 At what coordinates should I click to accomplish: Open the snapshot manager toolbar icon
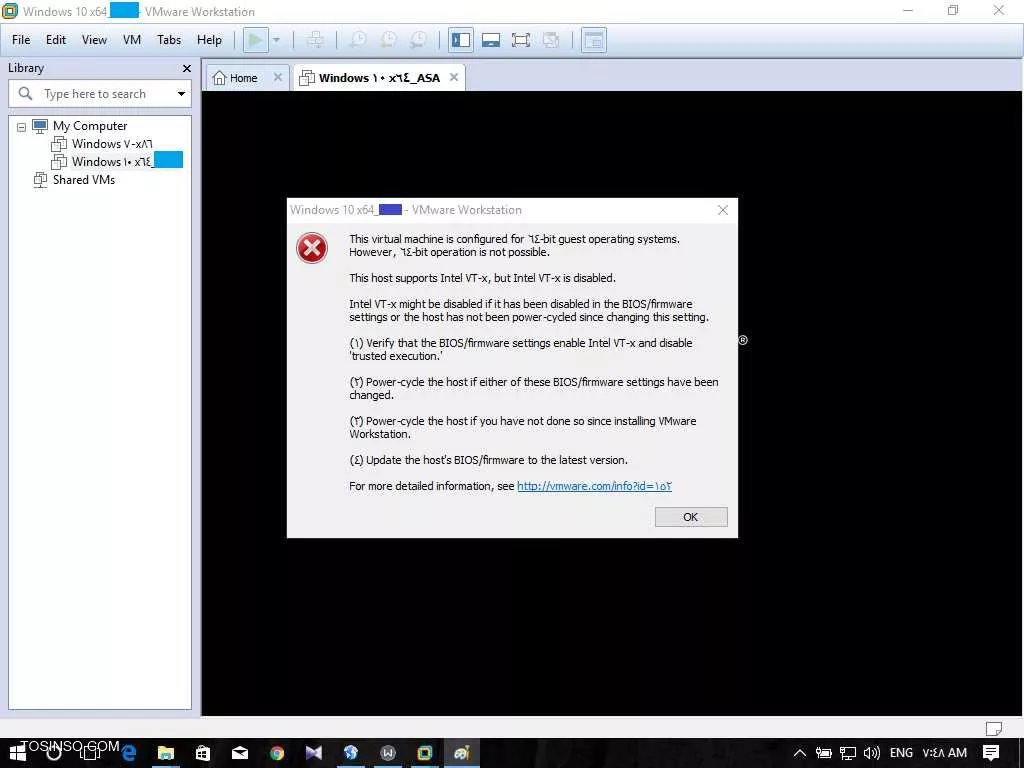pyautogui.click(x=418, y=40)
